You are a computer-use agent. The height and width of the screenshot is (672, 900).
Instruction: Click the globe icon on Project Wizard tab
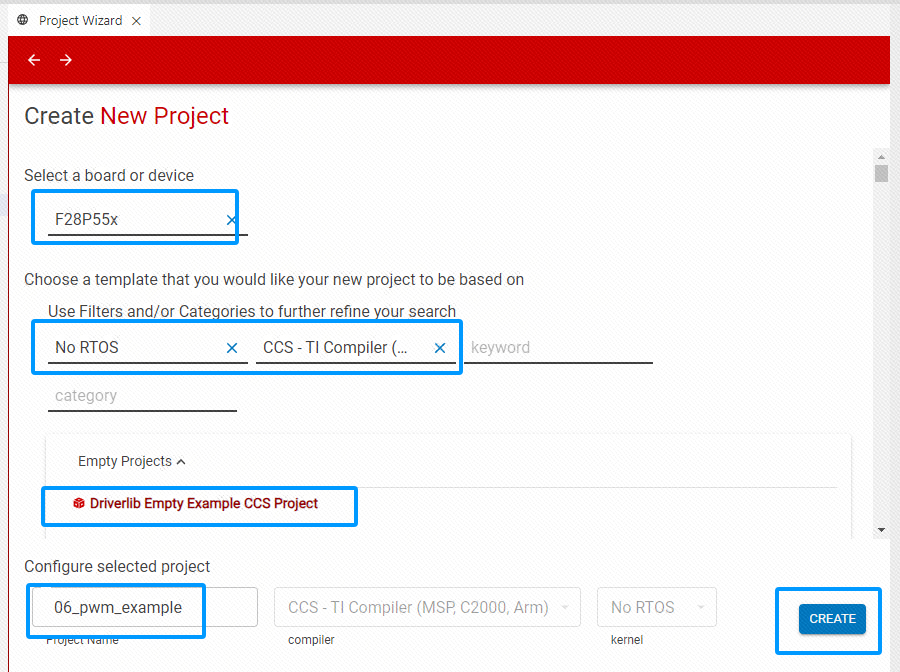pos(23,21)
